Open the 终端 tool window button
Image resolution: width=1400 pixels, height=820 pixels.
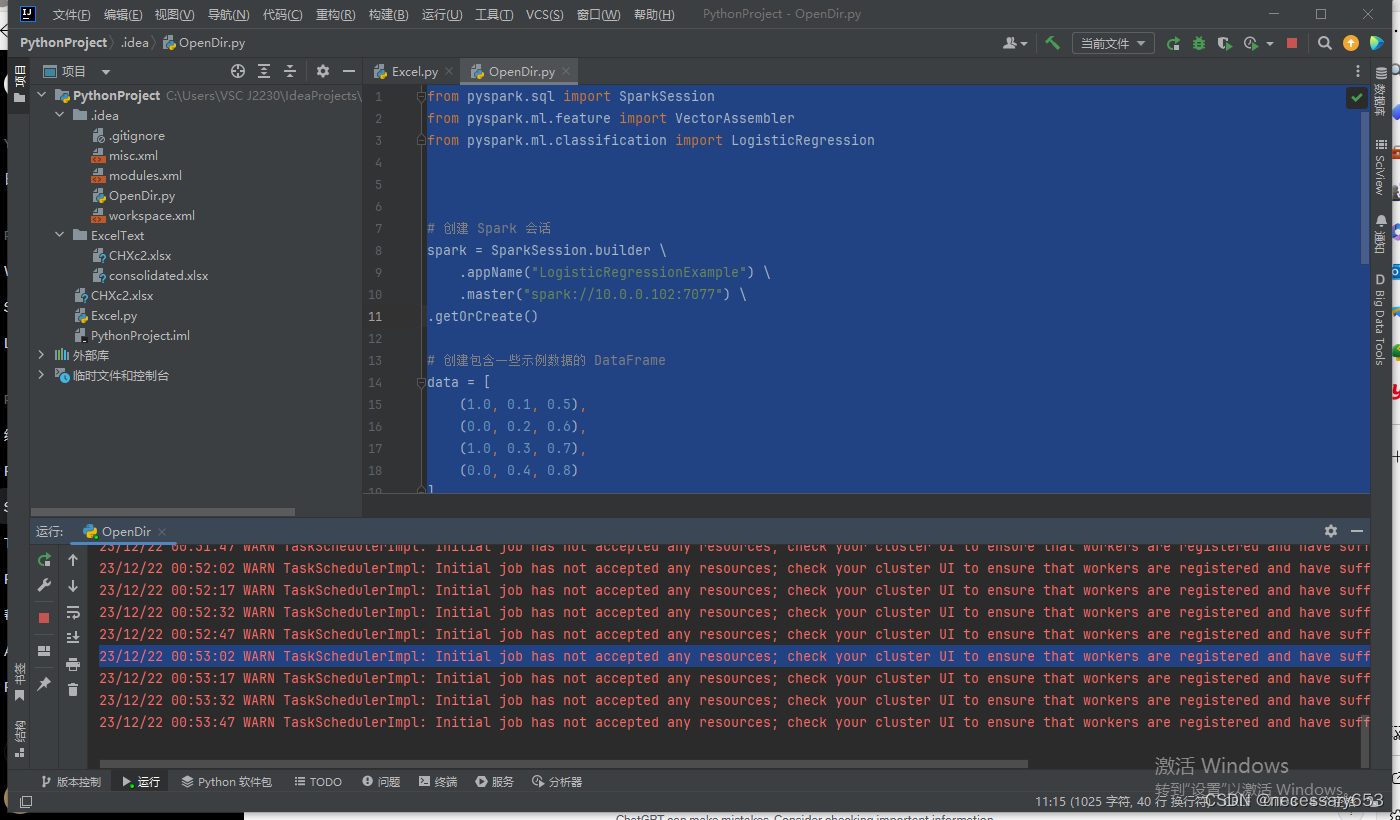pos(438,782)
